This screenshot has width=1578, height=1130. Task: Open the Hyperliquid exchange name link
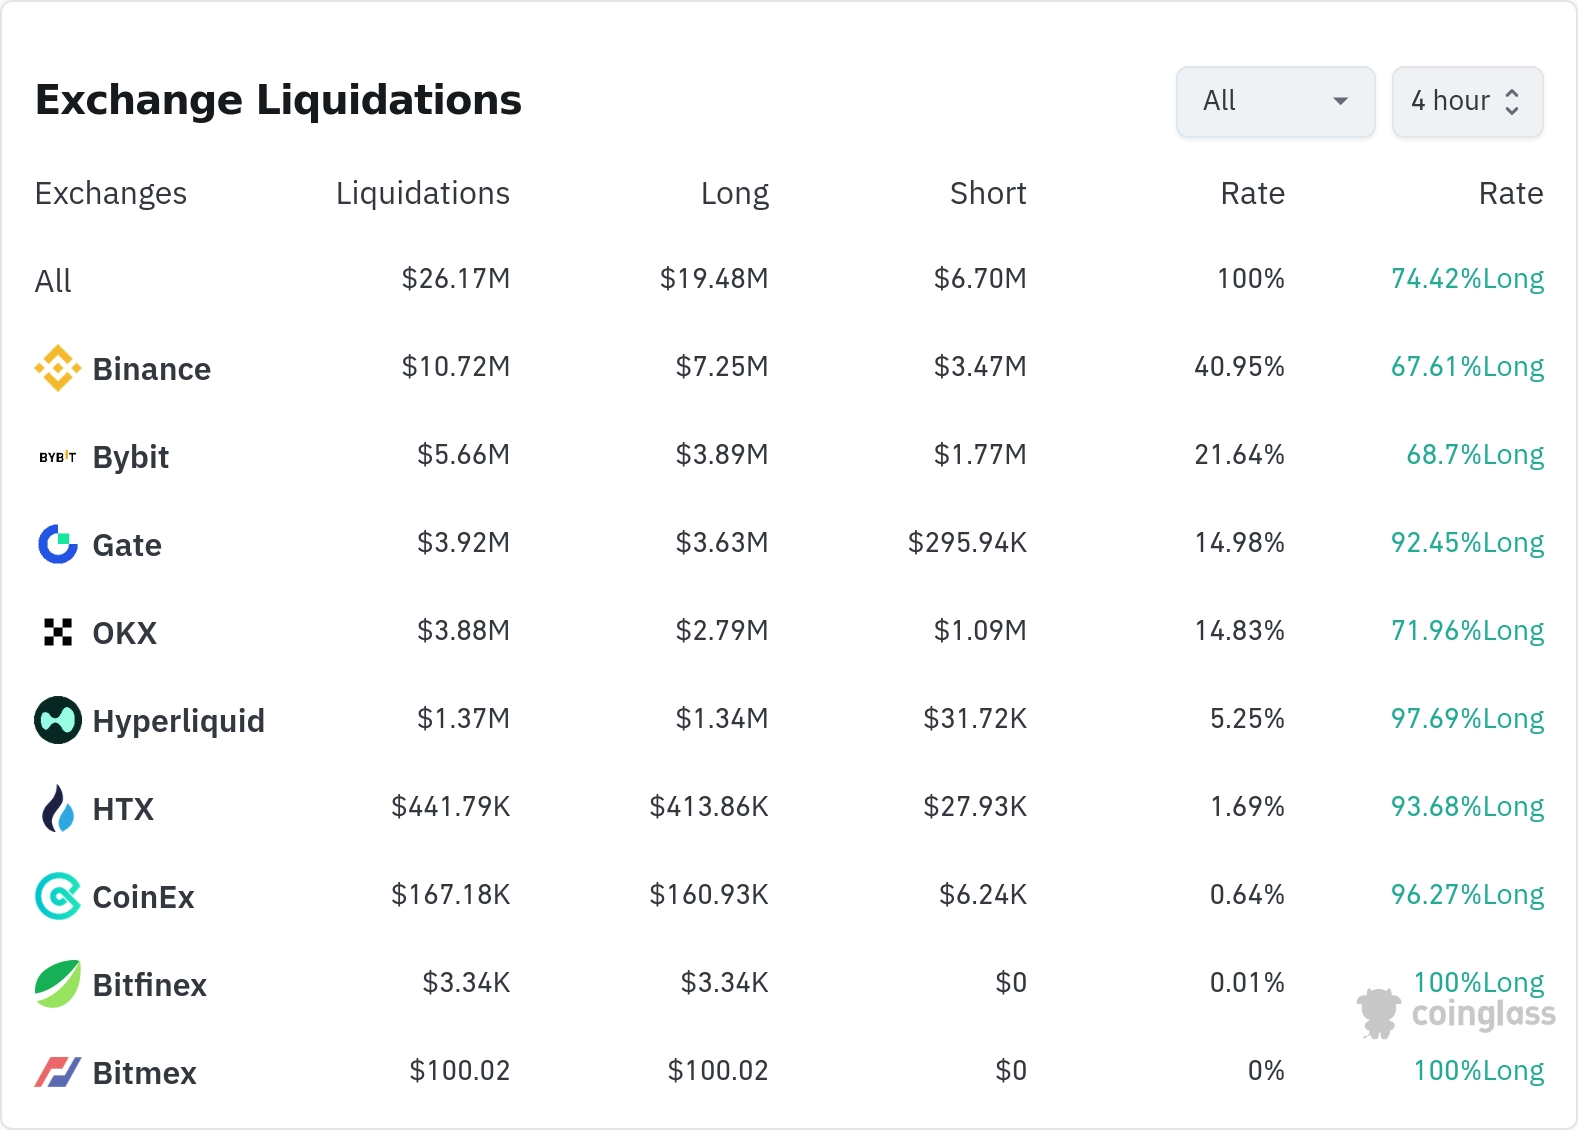[178, 721]
